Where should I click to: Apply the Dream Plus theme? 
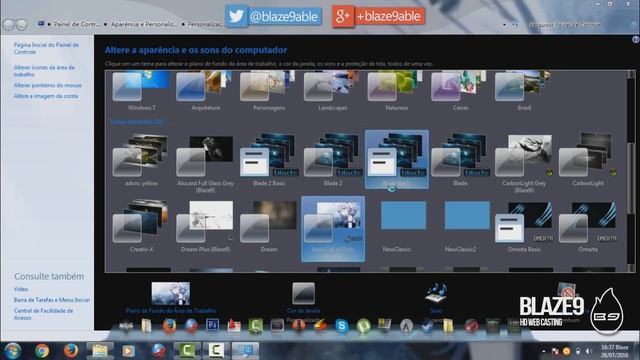tap(205, 226)
